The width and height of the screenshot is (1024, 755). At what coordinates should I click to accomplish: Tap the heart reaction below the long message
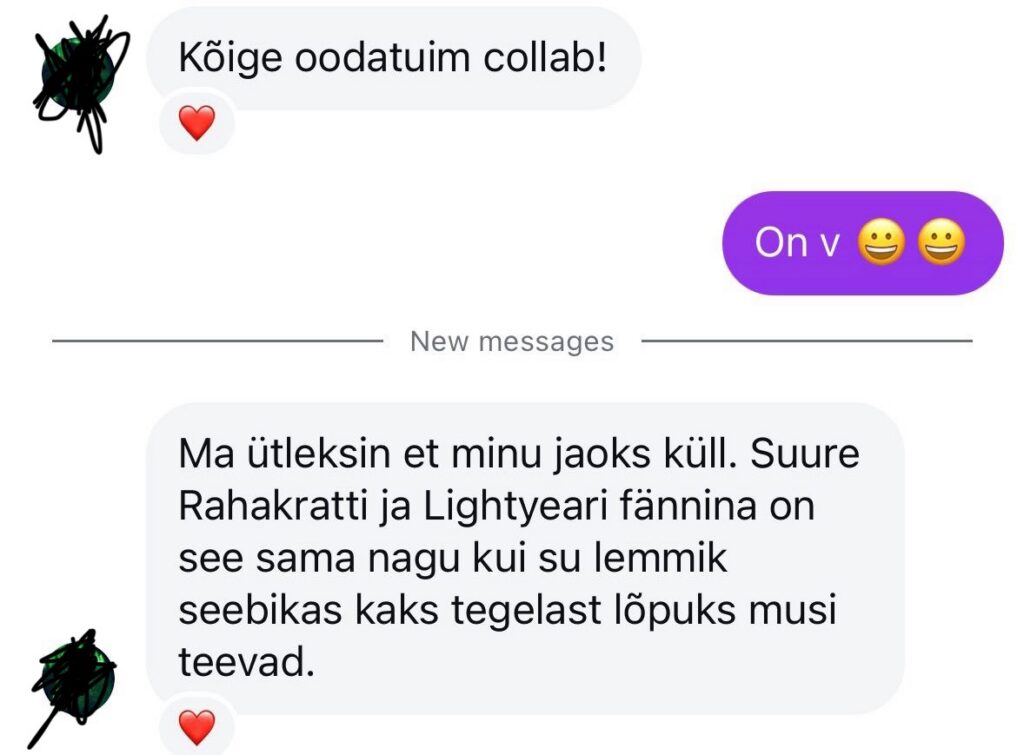[197, 727]
